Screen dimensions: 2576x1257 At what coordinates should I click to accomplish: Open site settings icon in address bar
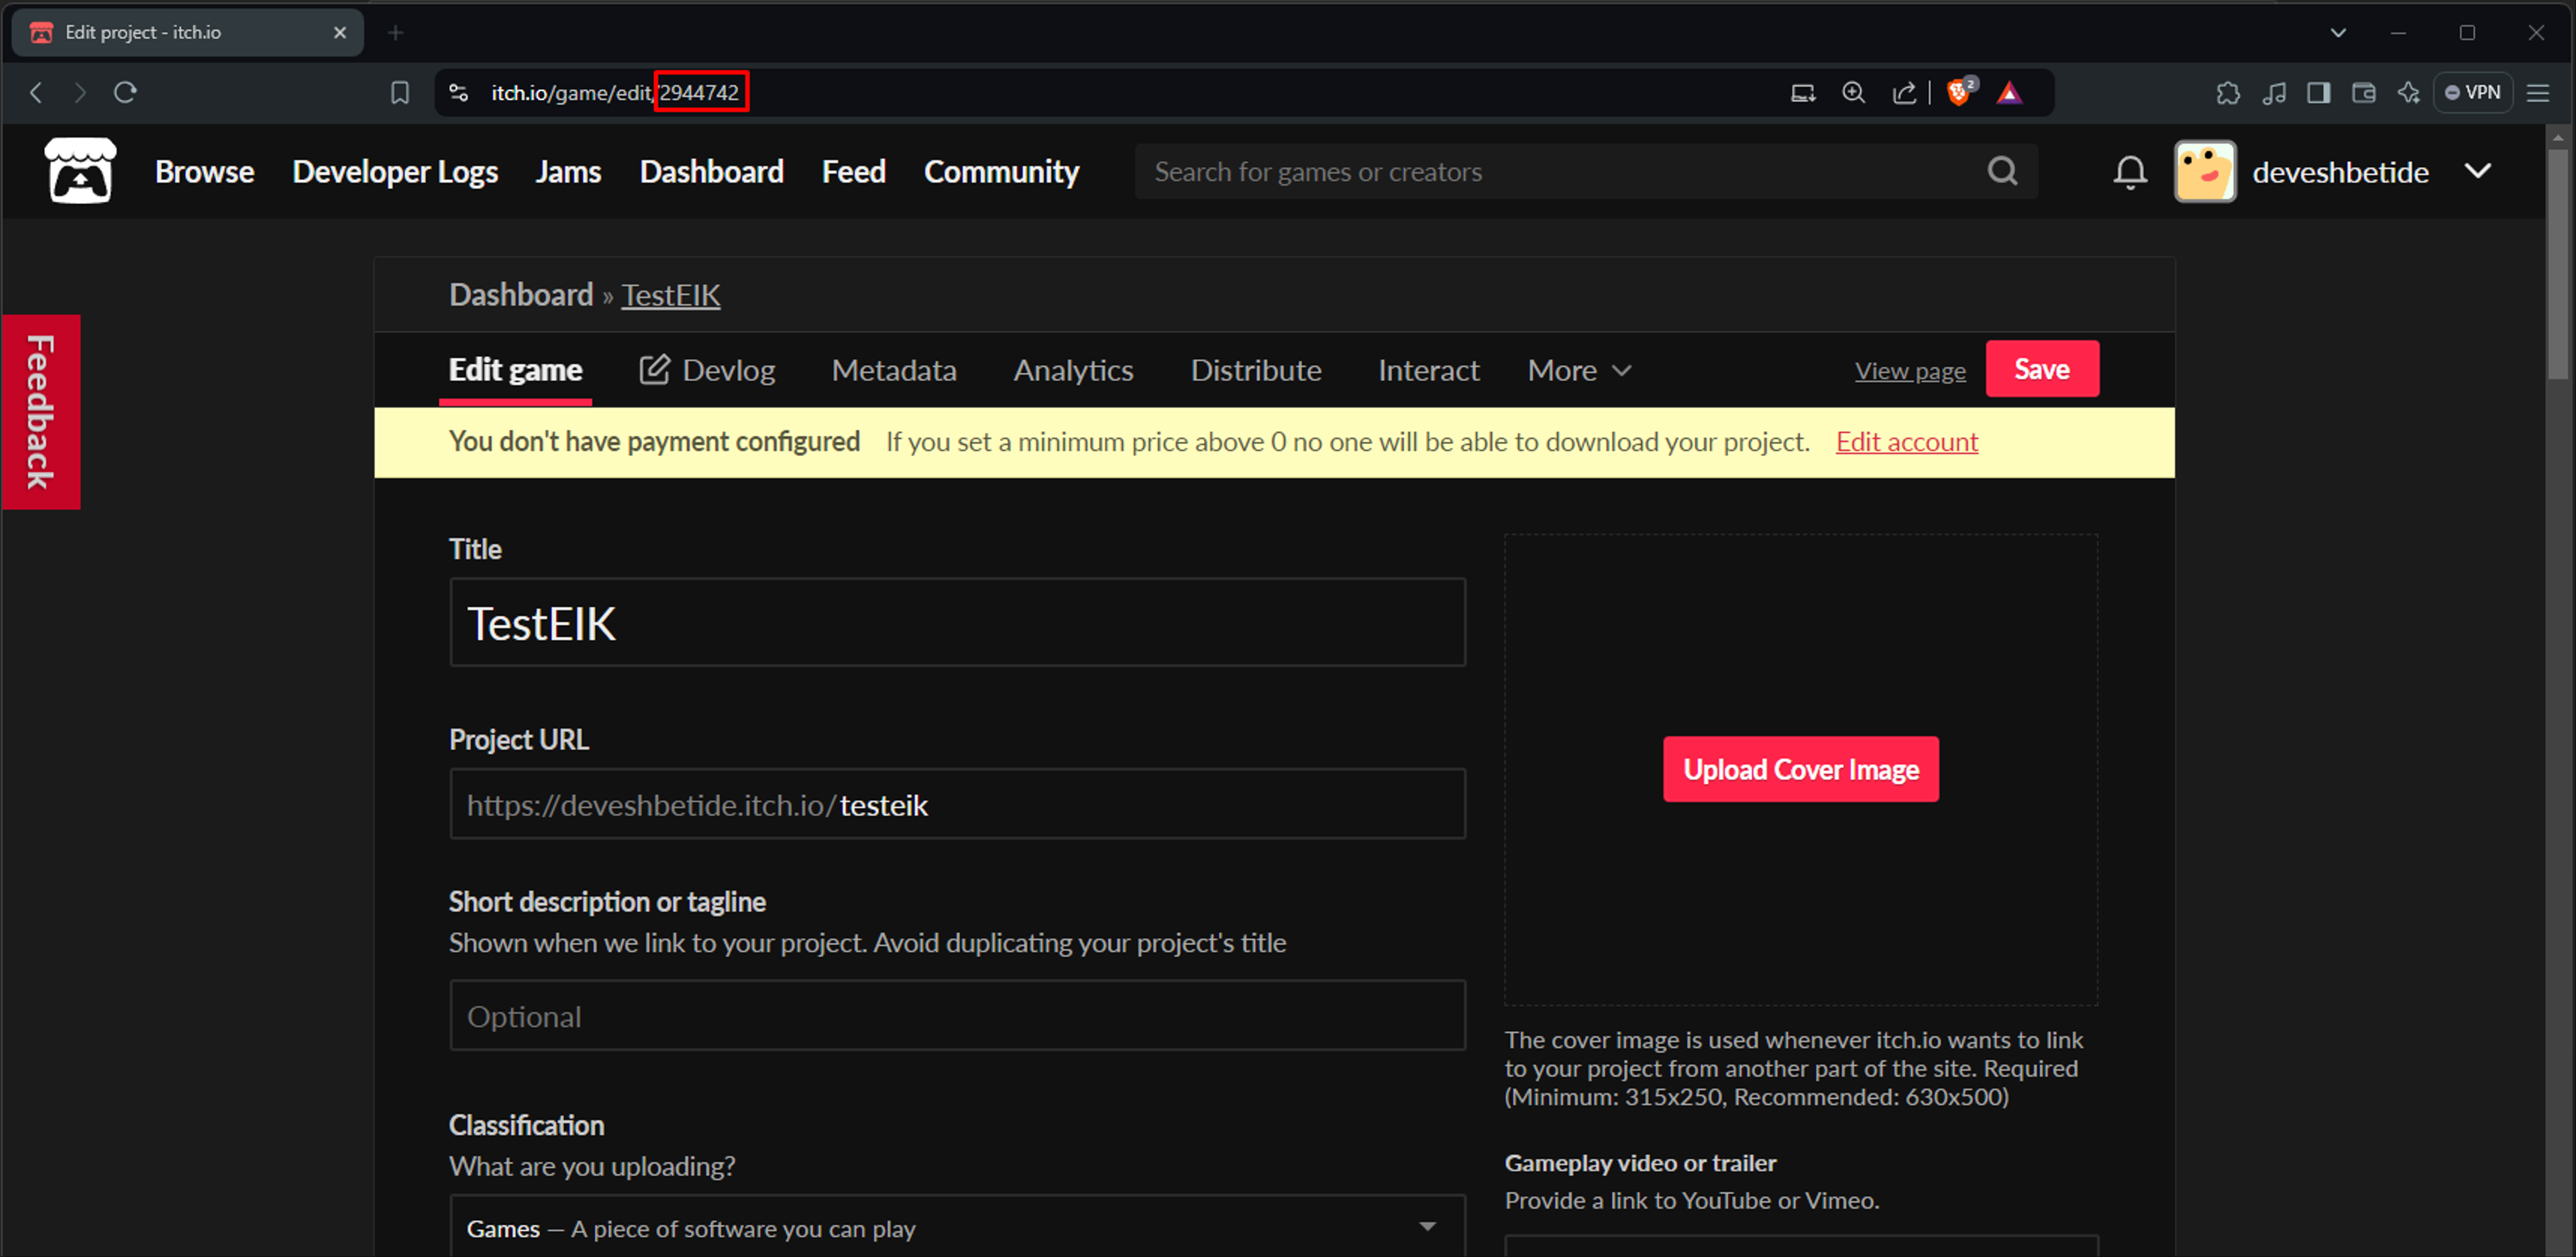point(459,93)
